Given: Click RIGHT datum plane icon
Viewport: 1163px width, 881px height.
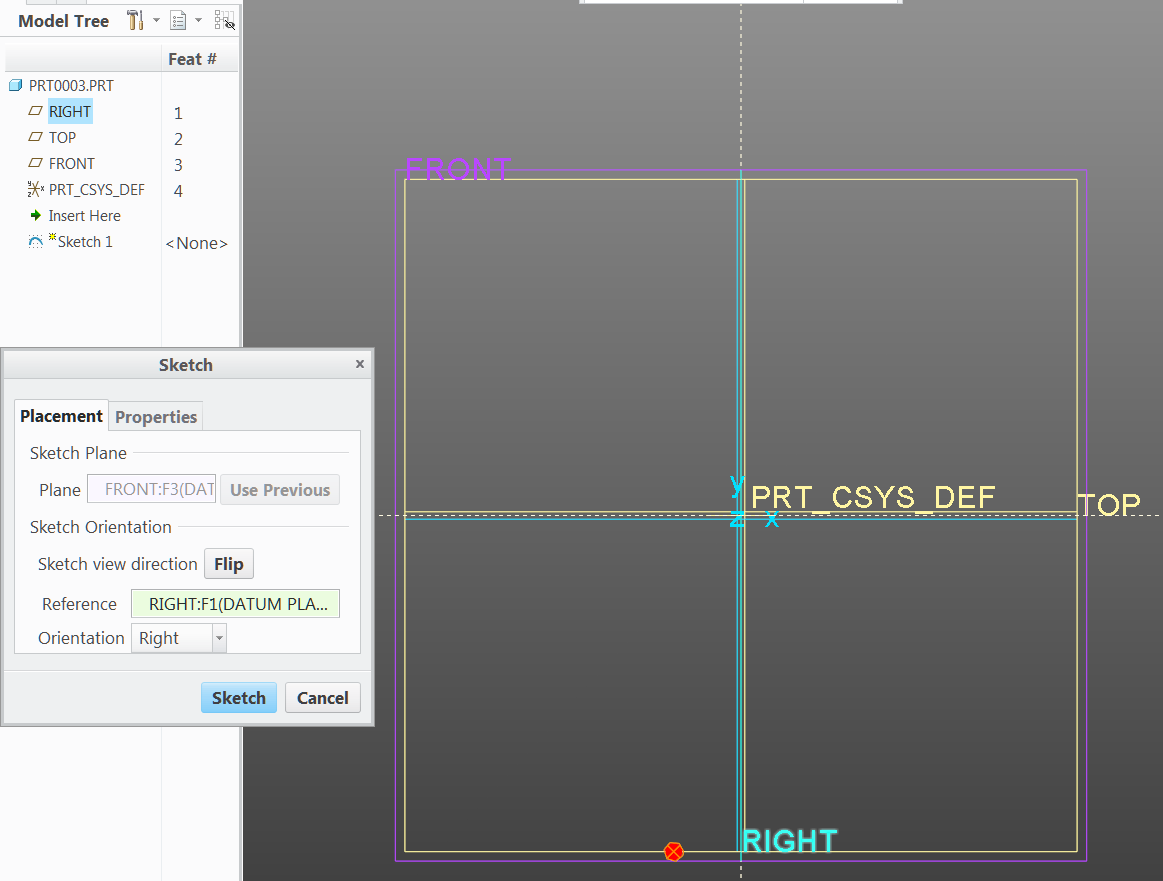Looking at the screenshot, I should [x=36, y=110].
